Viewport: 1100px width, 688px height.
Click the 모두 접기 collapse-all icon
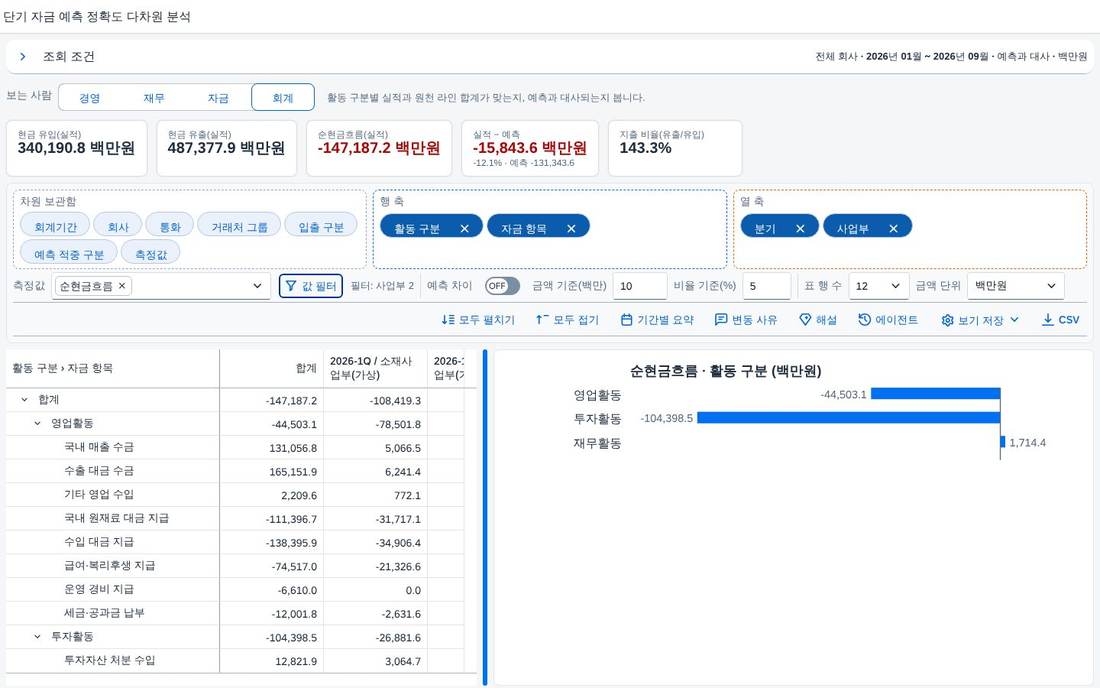(x=542, y=320)
